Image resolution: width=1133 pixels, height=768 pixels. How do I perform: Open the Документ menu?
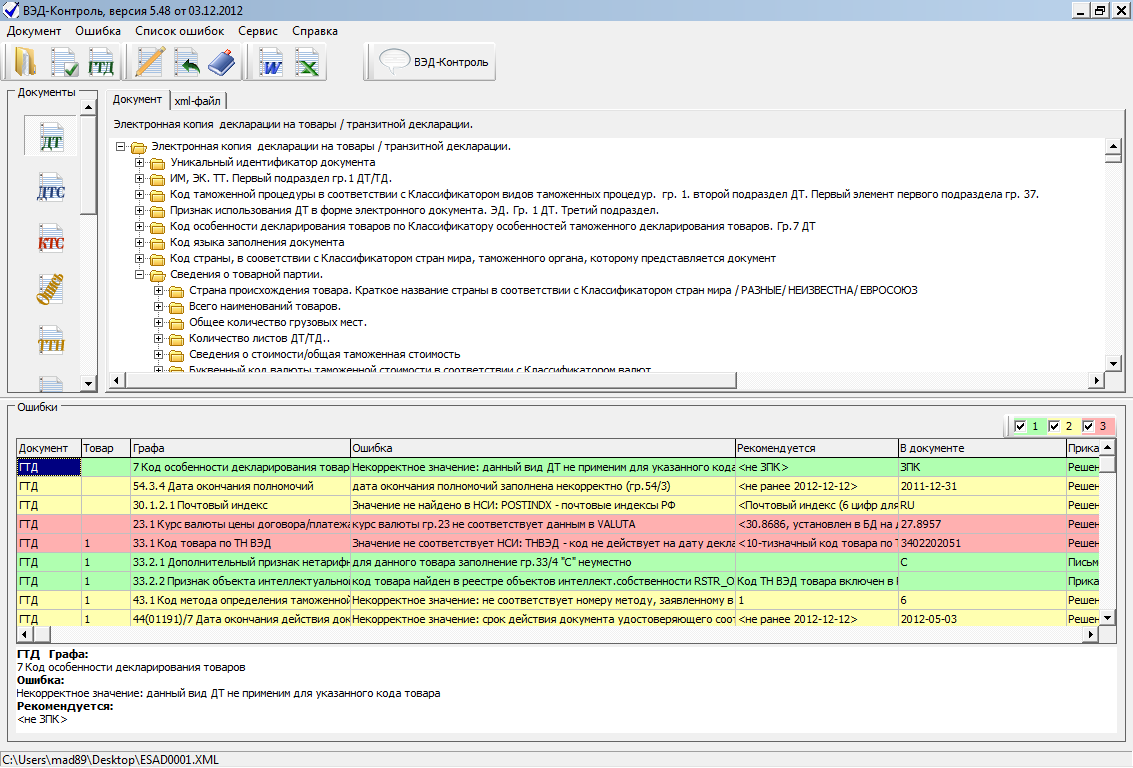(34, 31)
